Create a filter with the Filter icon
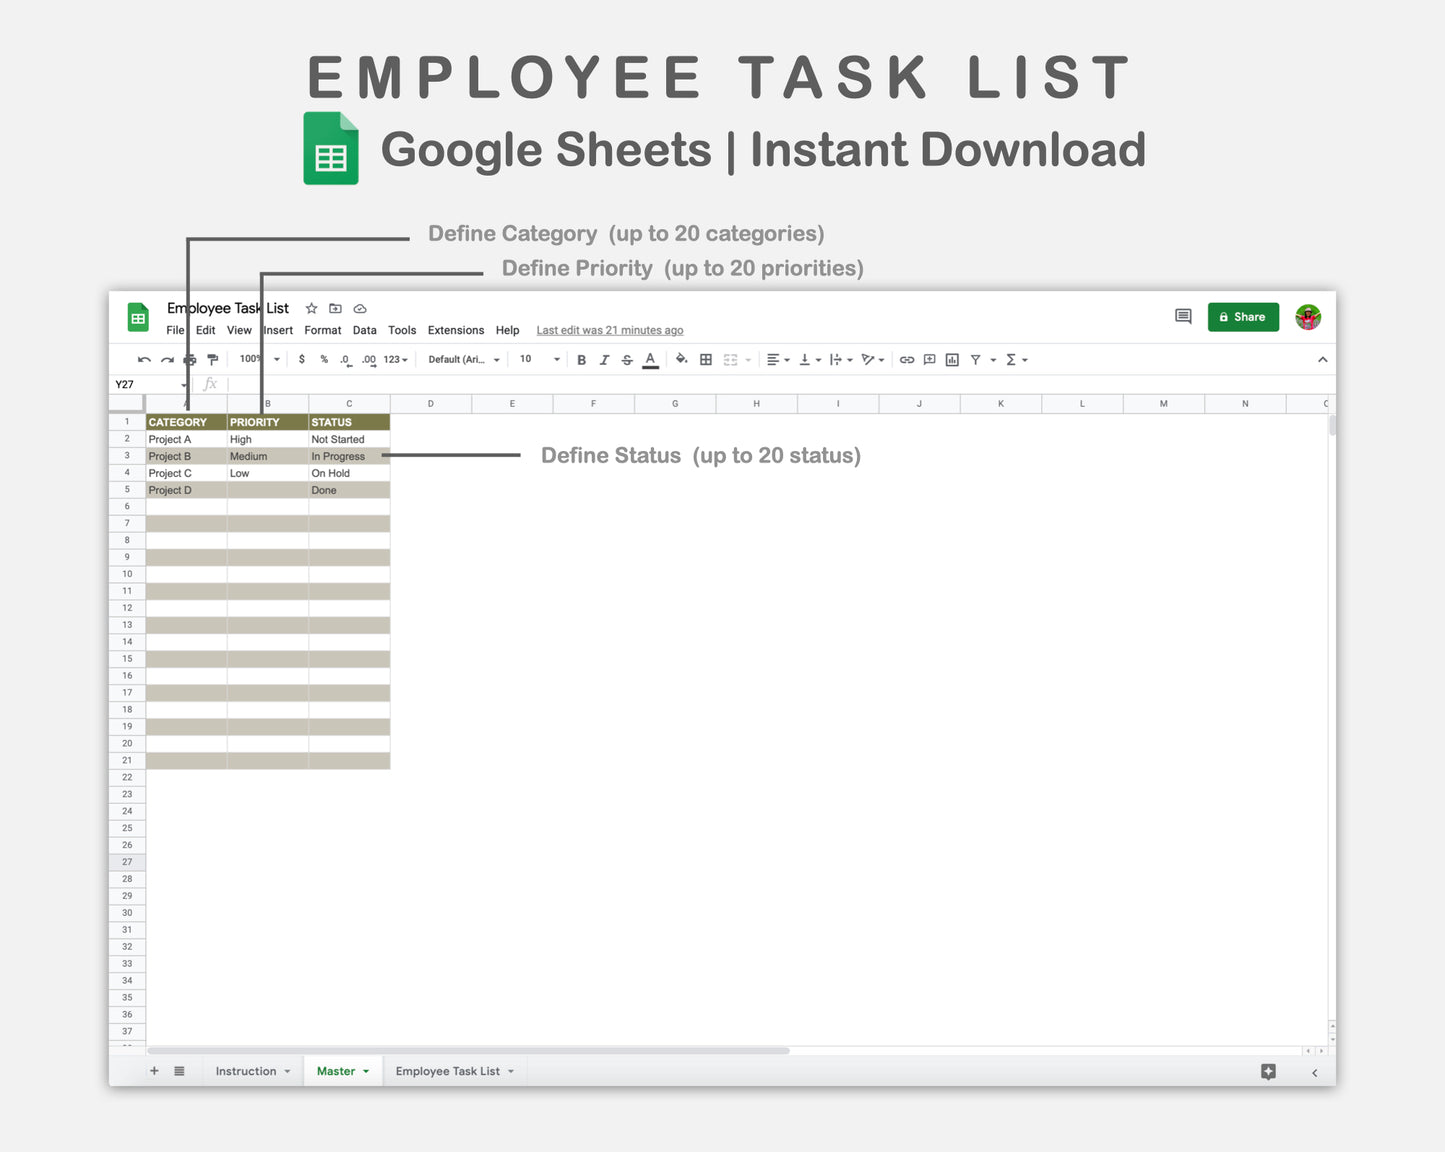This screenshot has width=1445, height=1152. [x=976, y=359]
